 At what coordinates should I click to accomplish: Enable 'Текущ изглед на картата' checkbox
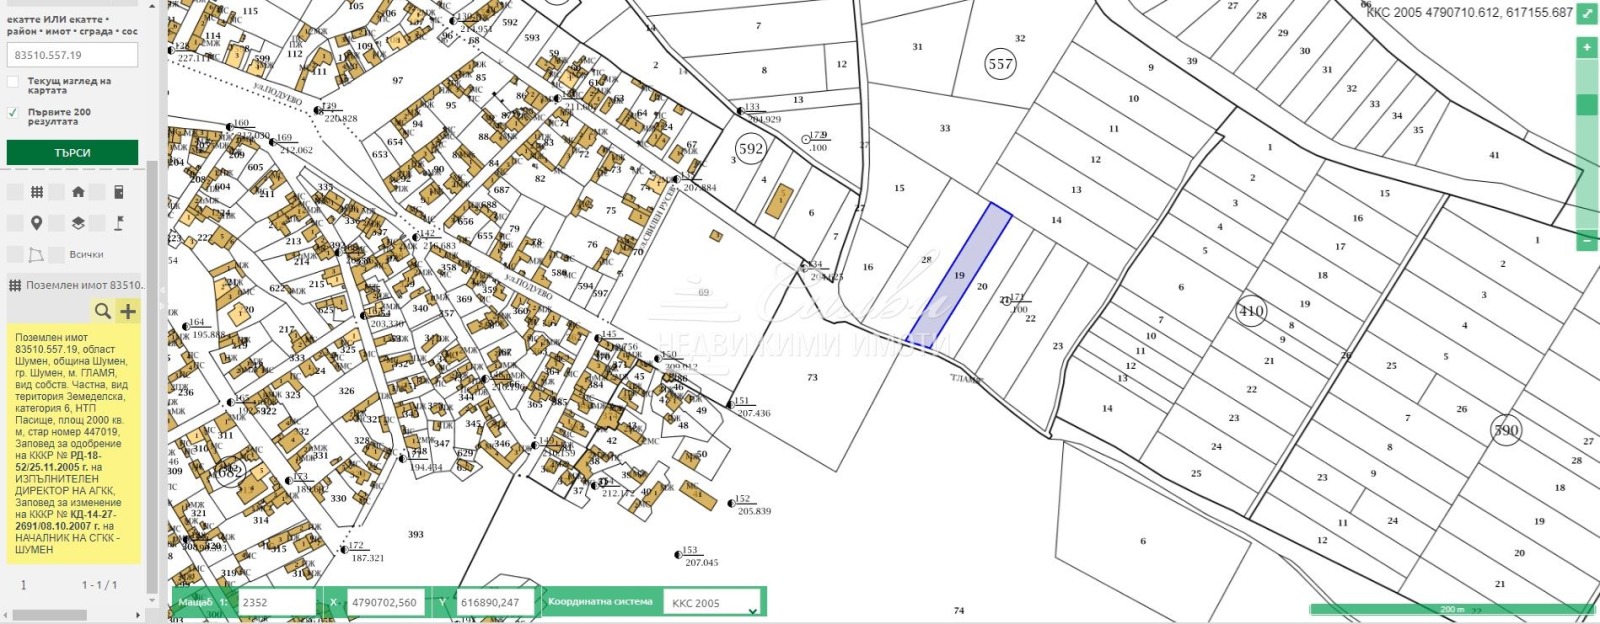pyautogui.click(x=13, y=82)
